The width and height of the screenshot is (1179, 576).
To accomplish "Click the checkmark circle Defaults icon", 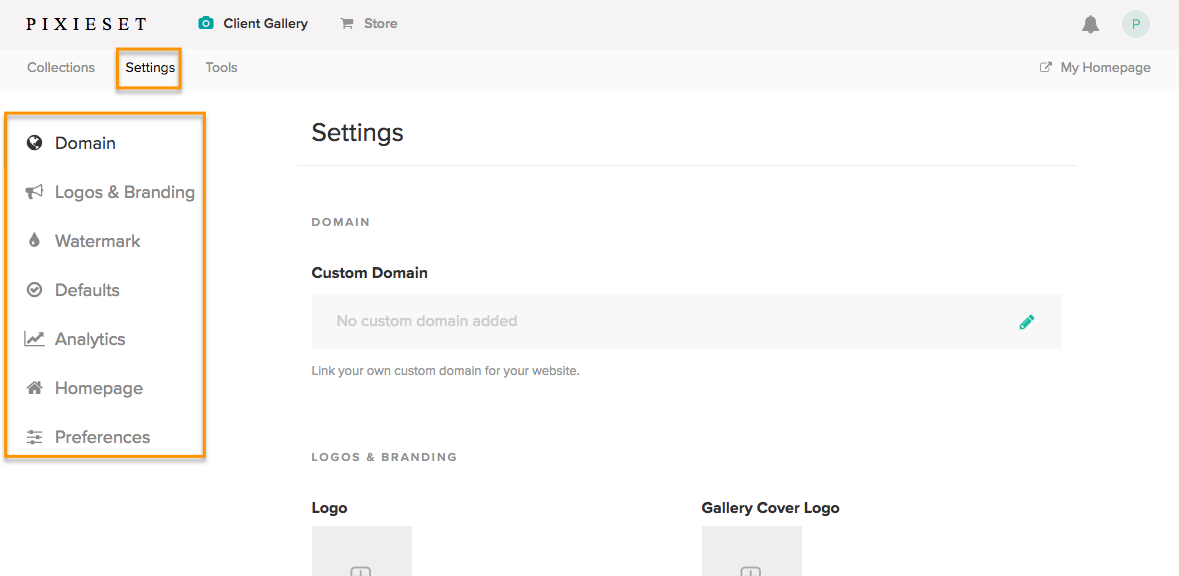I will point(34,290).
